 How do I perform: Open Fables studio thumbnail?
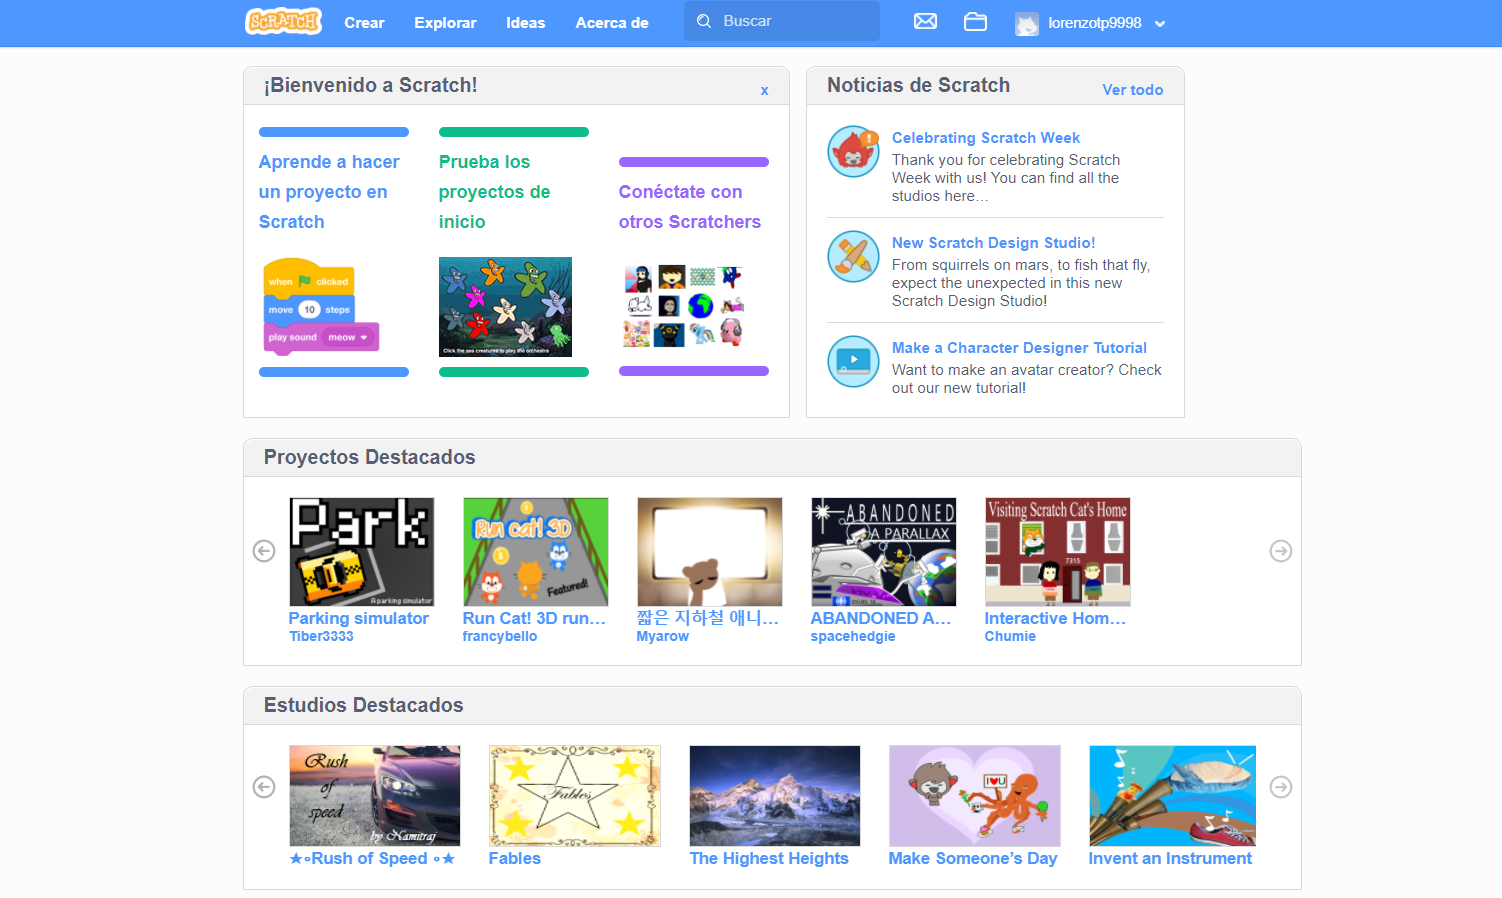pyautogui.click(x=575, y=796)
